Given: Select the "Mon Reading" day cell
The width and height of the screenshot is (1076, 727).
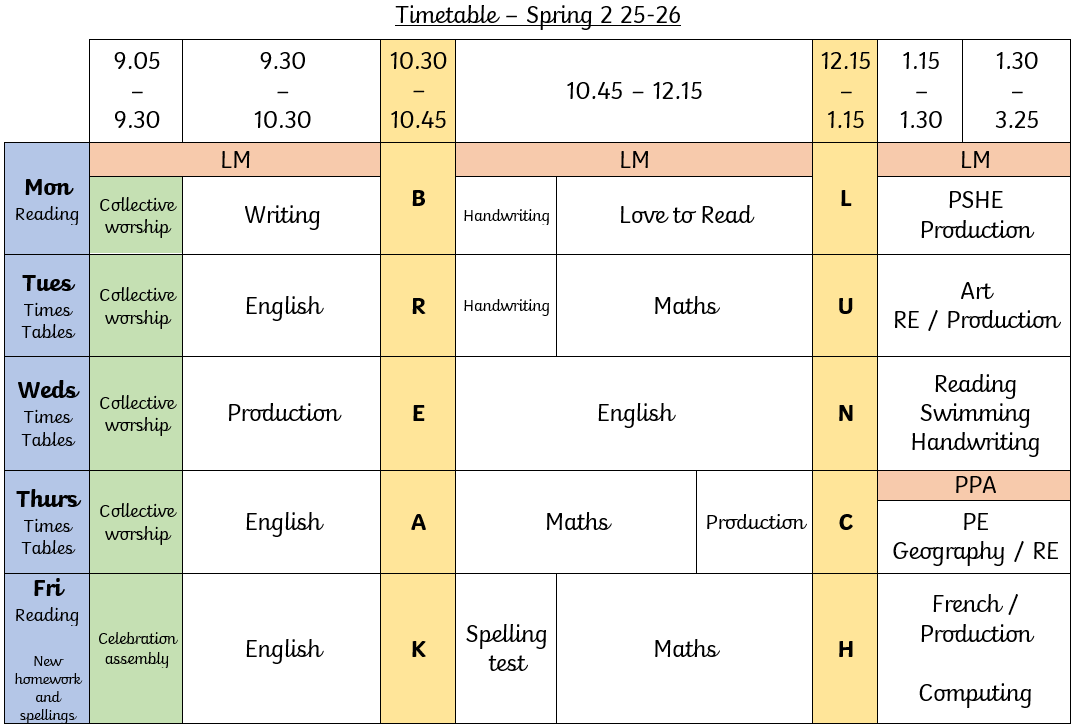Looking at the screenshot, I should pyautogui.click(x=47, y=199).
